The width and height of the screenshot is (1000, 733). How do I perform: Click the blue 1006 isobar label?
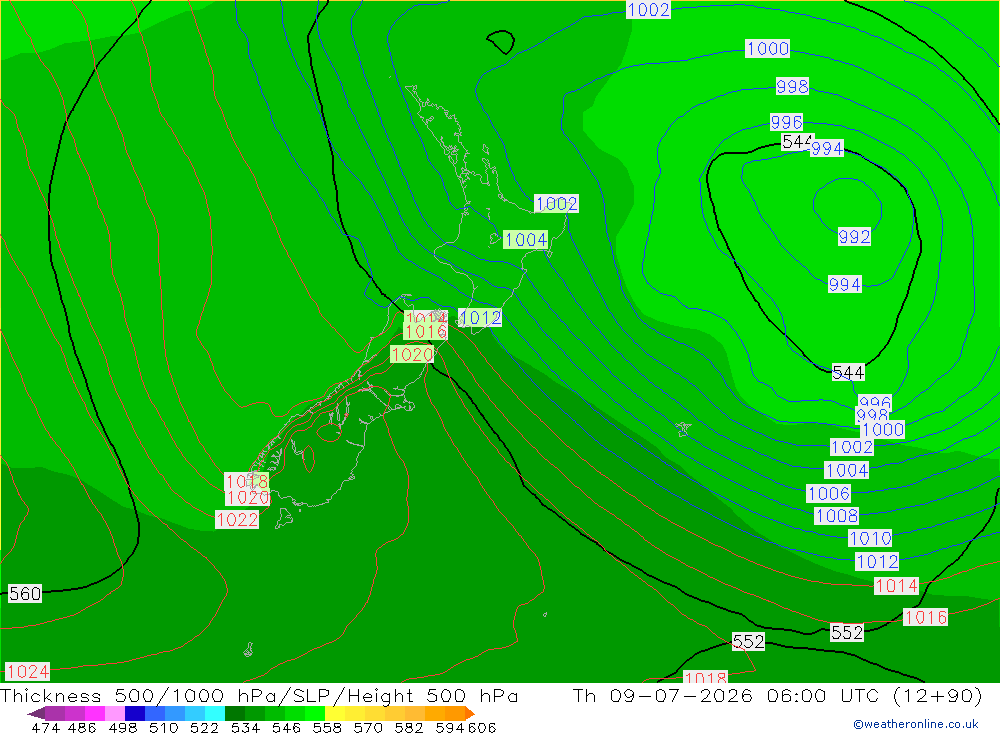(x=828, y=493)
